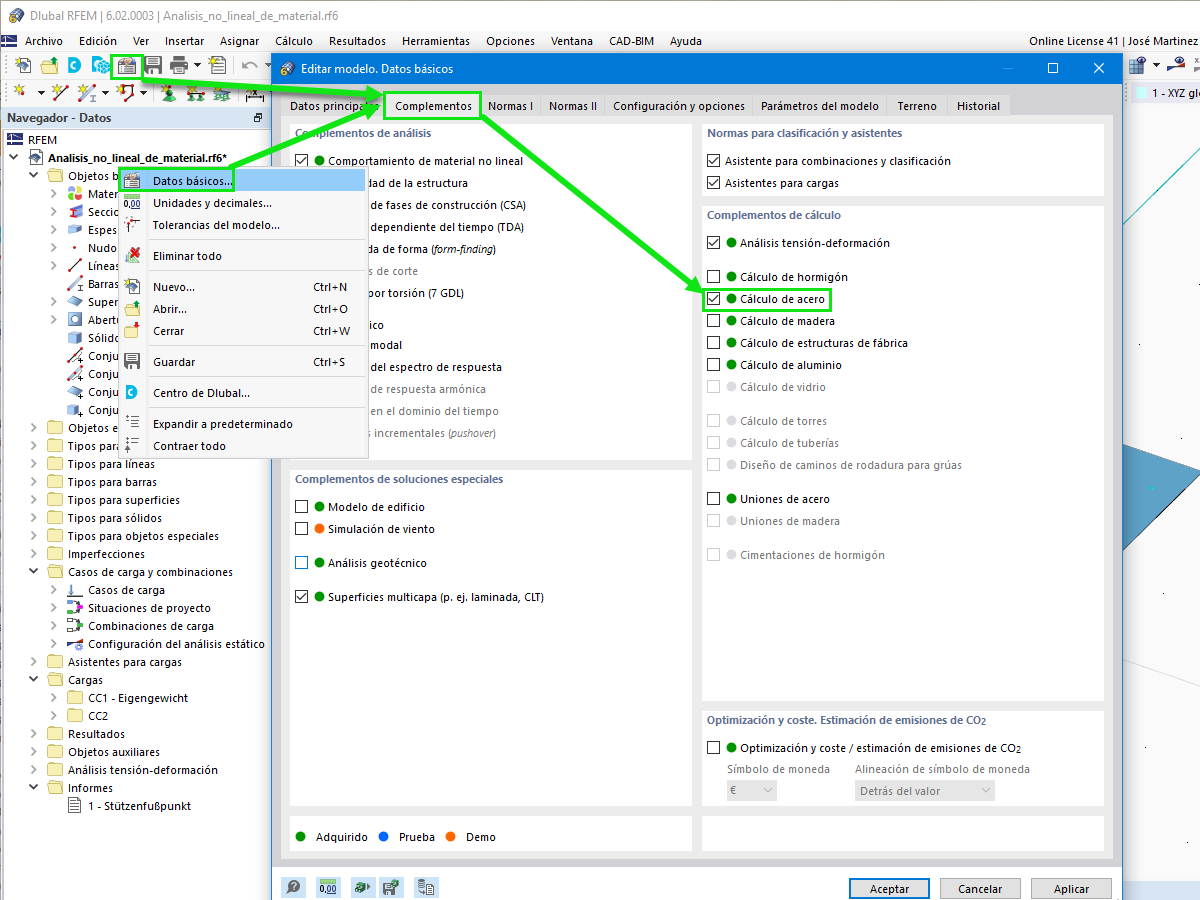This screenshot has height=900, width=1200.
Task: Click the units 0.00 icon at dialog bottom
Action: click(x=327, y=887)
